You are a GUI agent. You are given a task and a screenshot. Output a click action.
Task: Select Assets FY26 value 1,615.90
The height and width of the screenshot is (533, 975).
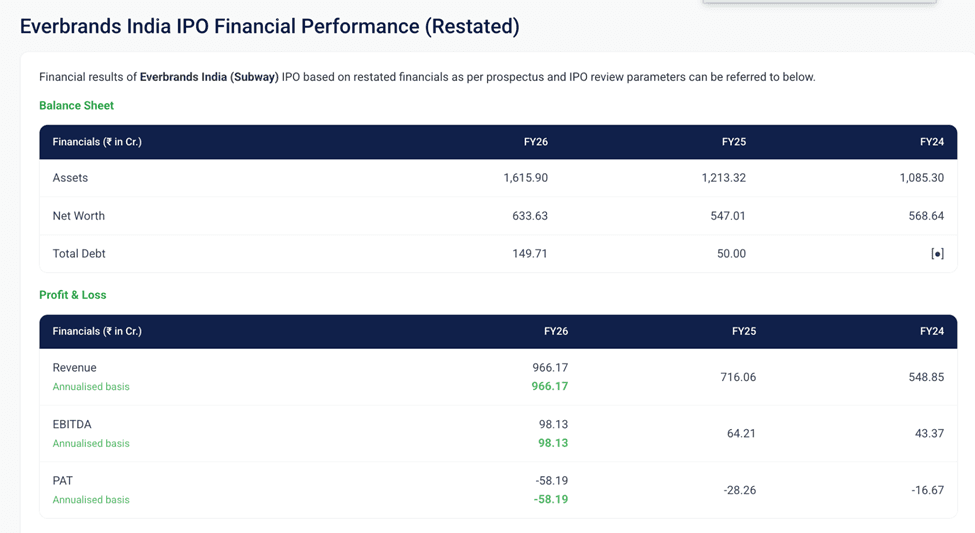tap(525, 178)
